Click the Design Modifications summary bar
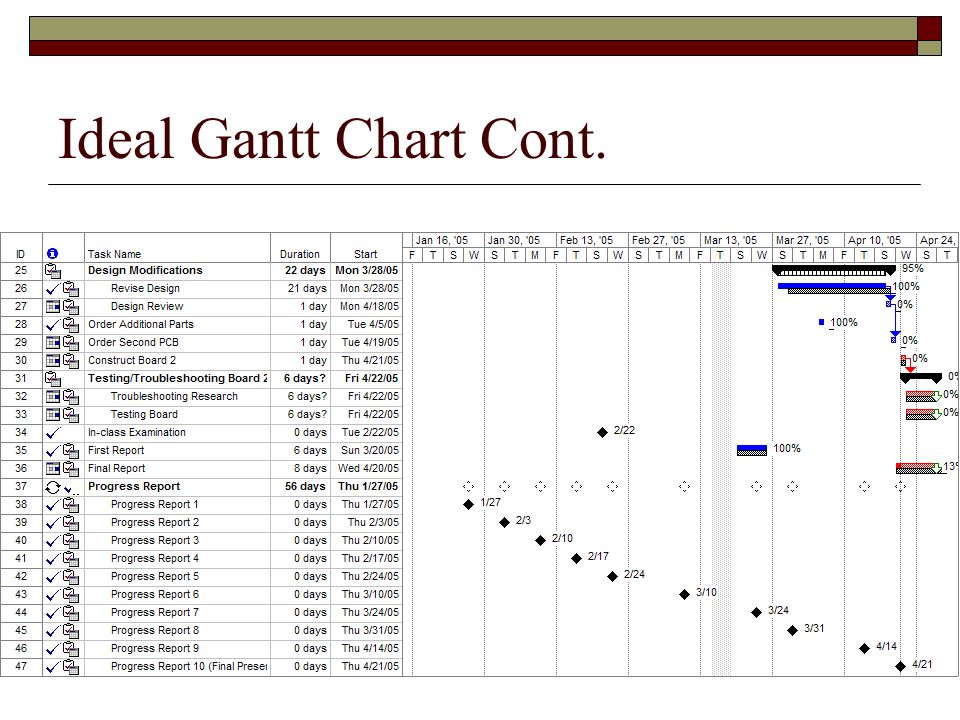Image resolution: width=960 pixels, height=720 pixels. tap(834, 270)
